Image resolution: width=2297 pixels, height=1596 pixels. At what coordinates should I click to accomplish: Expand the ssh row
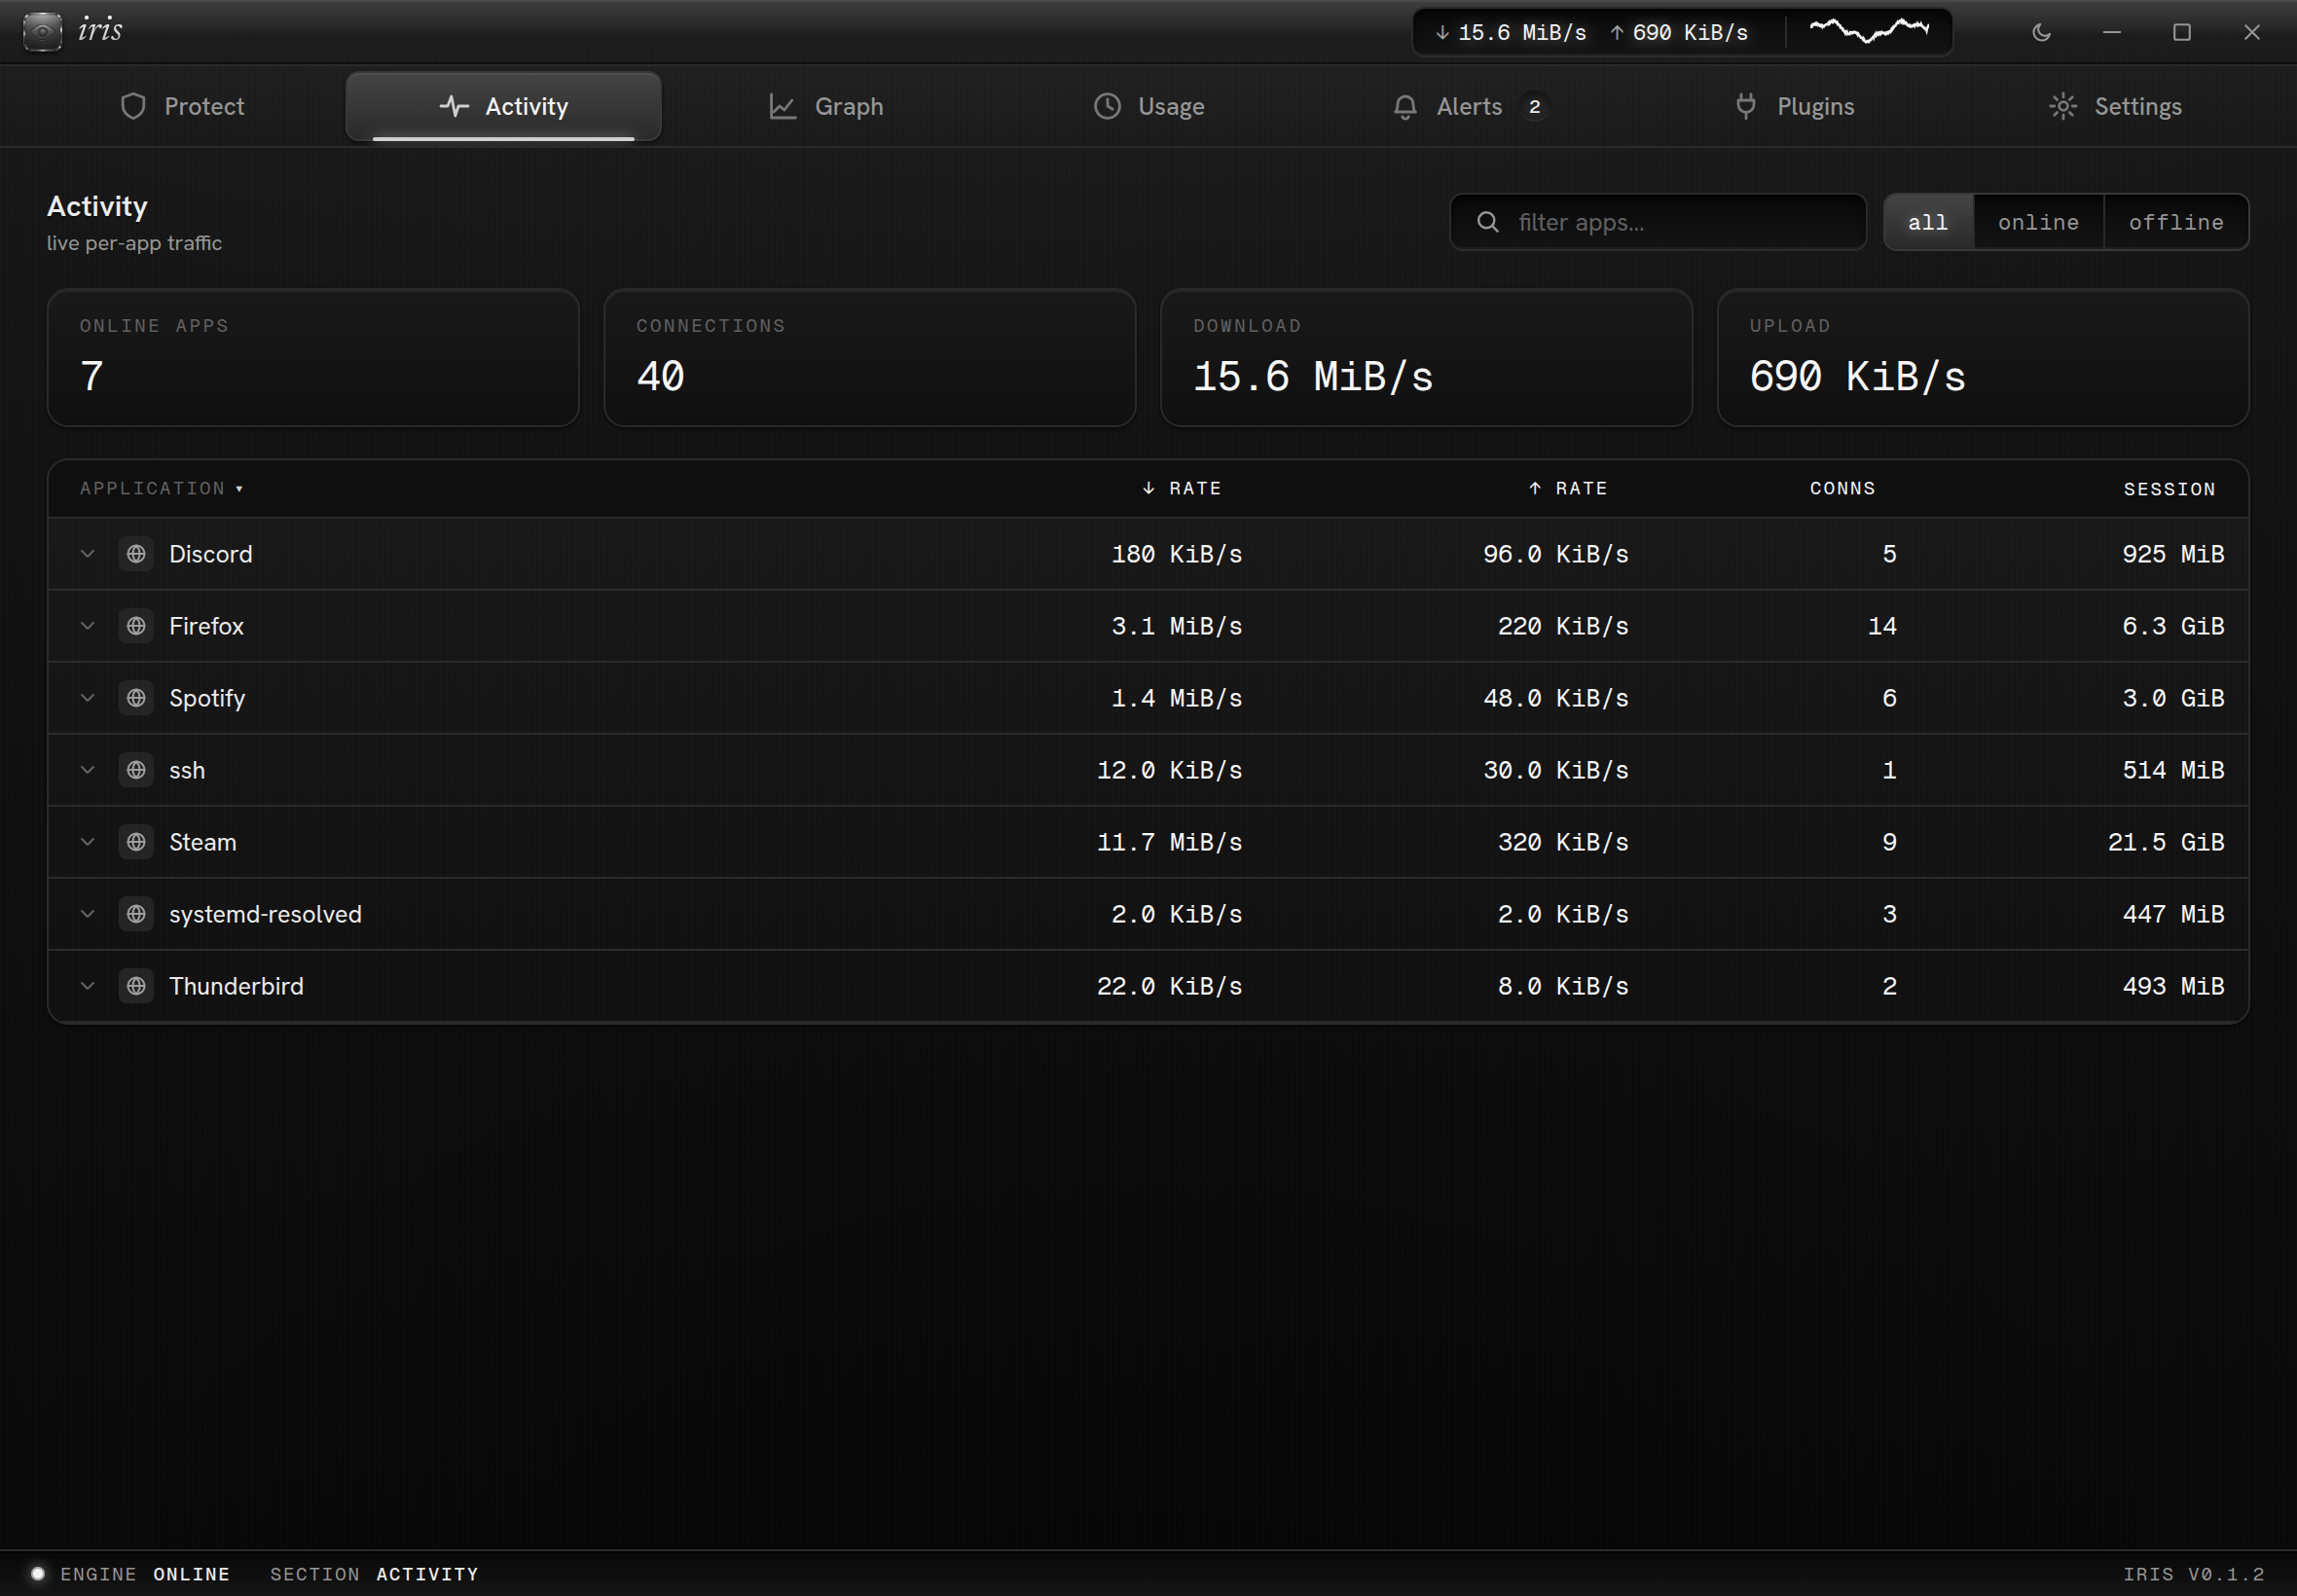pyautogui.click(x=88, y=770)
